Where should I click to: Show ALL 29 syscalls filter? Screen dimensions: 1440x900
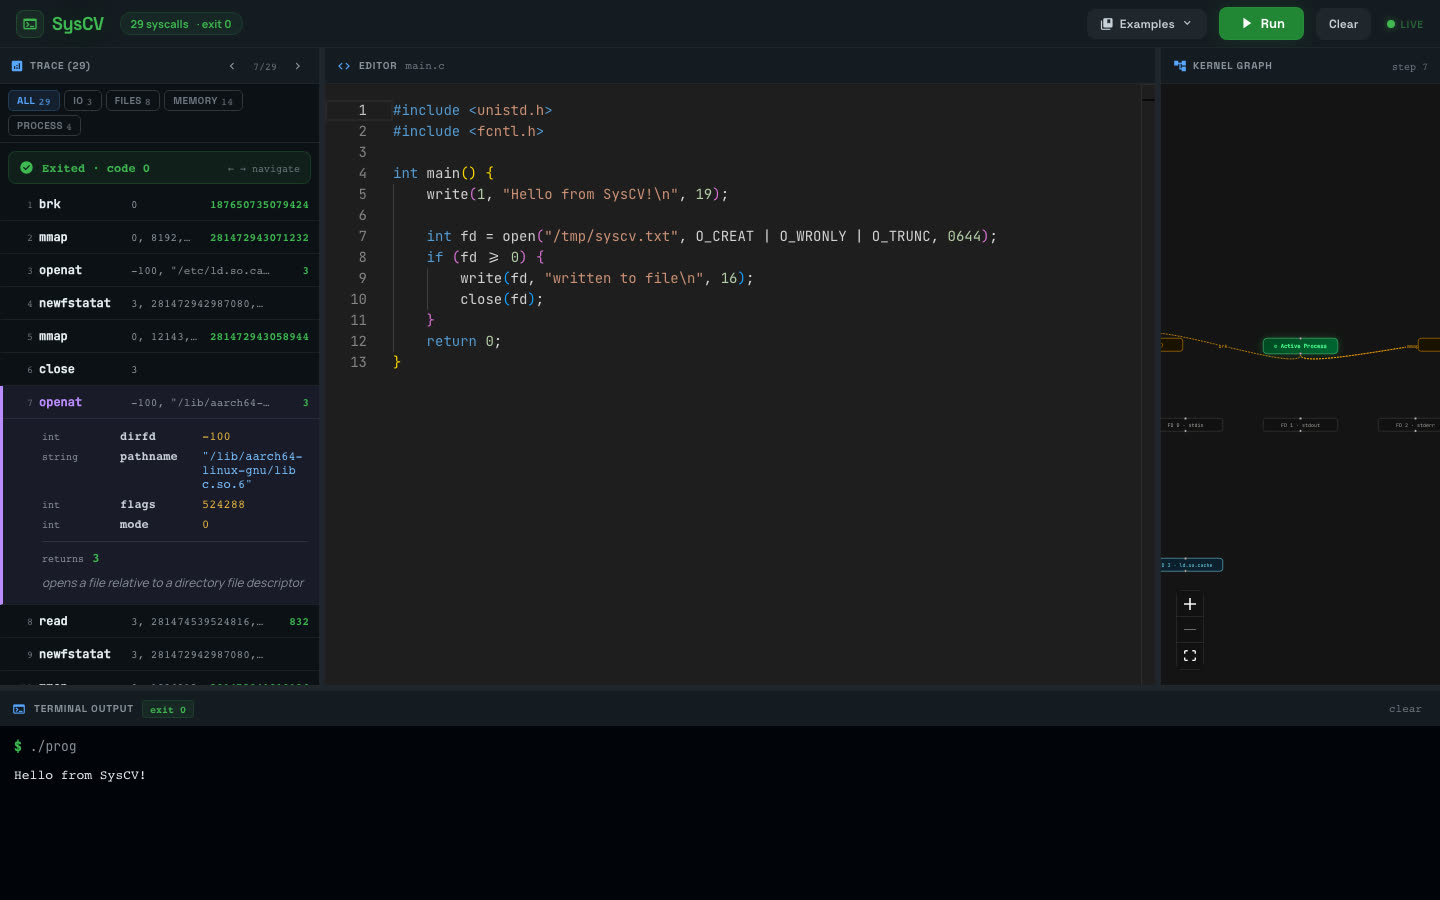[34, 101]
